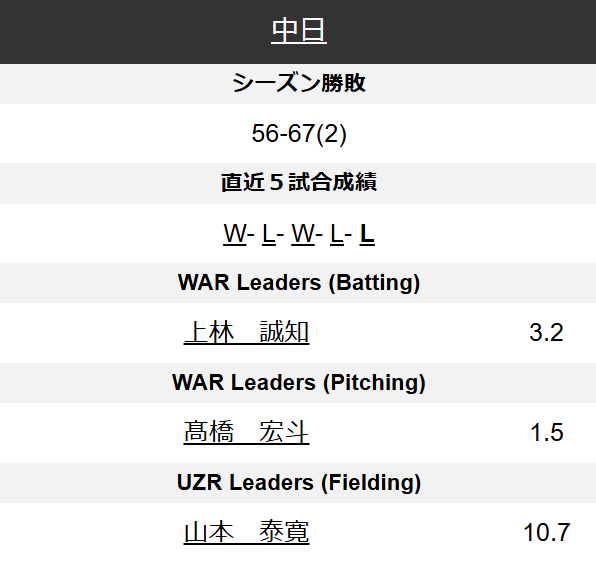
Task: Open the bold L latest game result
Action: click(x=367, y=233)
